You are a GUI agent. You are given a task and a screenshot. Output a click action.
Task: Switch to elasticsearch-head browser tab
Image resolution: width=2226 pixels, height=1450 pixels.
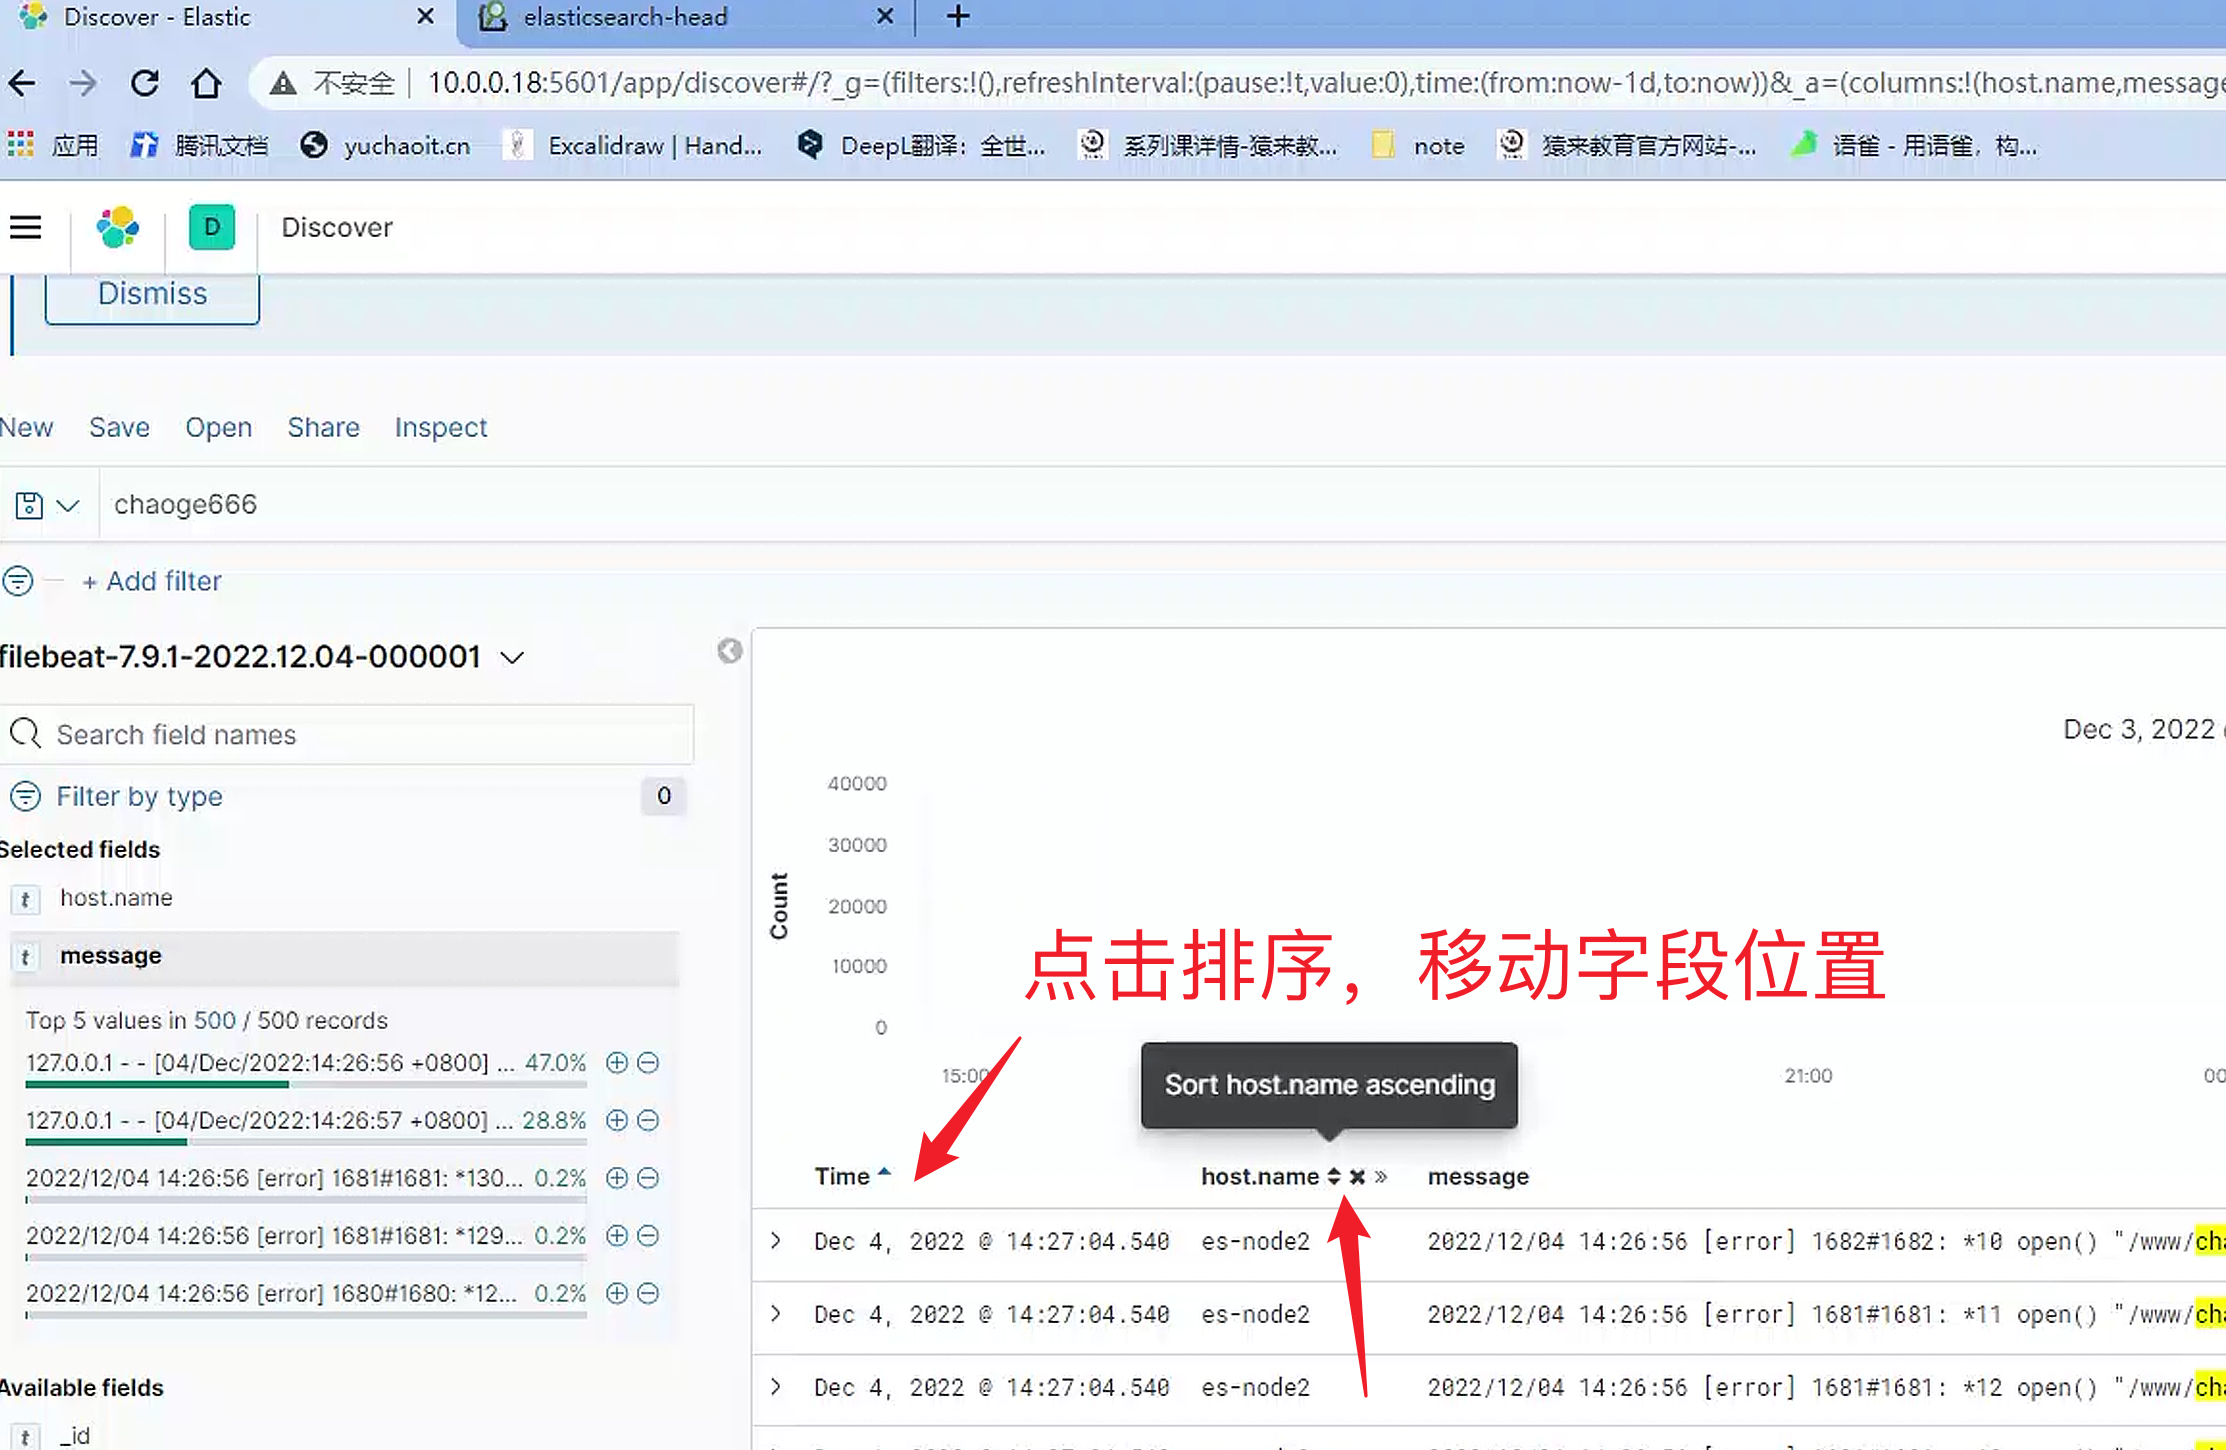click(x=625, y=17)
